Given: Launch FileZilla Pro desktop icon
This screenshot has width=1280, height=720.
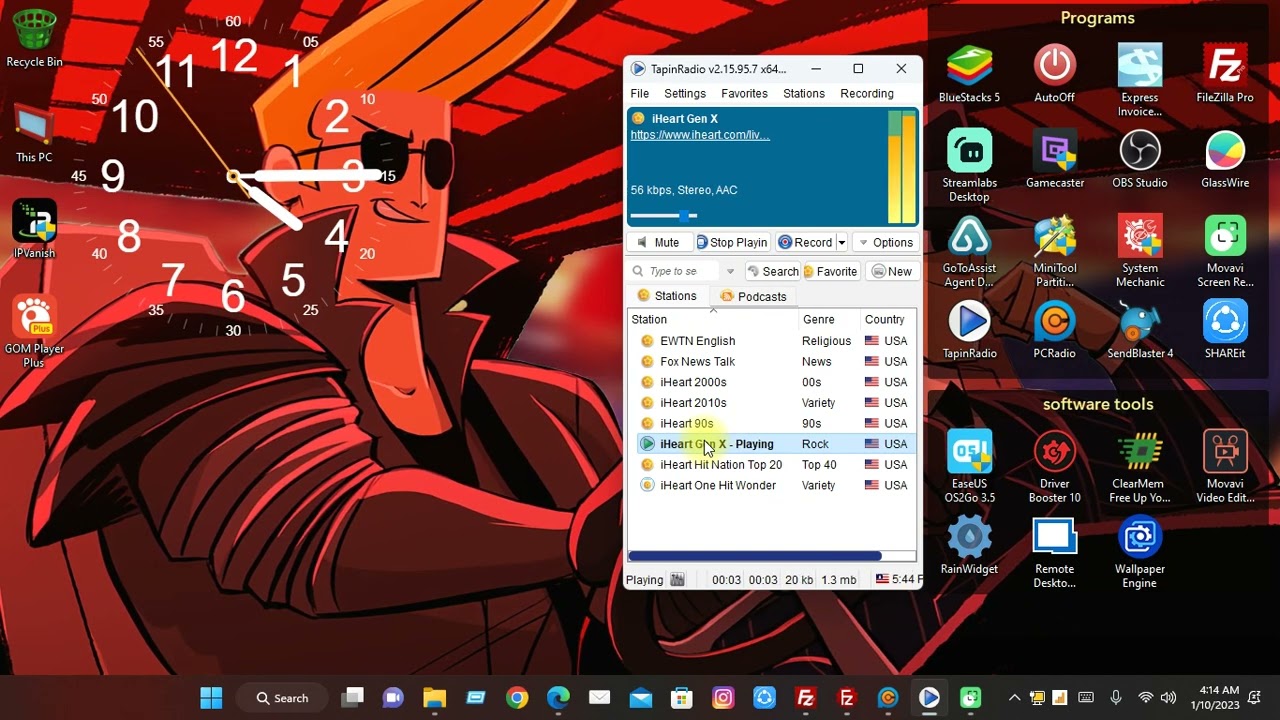Looking at the screenshot, I should coord(1225,75).
